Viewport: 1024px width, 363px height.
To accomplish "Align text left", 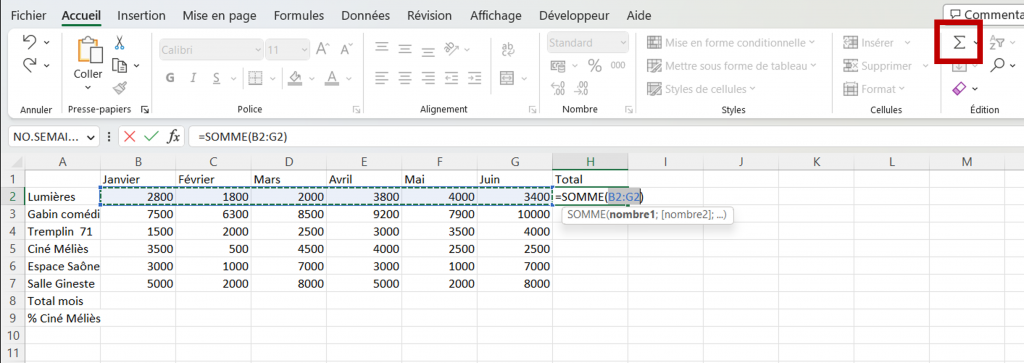I will [x=381, y=78].
